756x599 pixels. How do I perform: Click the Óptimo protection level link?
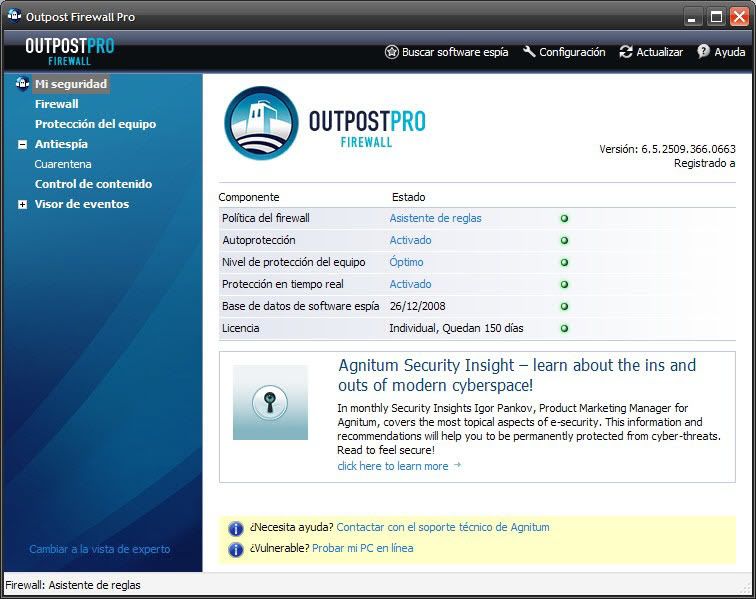(406, 262)
